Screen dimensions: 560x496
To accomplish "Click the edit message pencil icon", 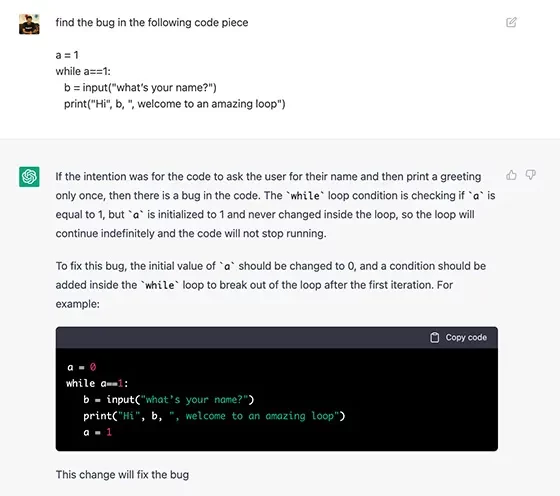I will click(511, 22).
